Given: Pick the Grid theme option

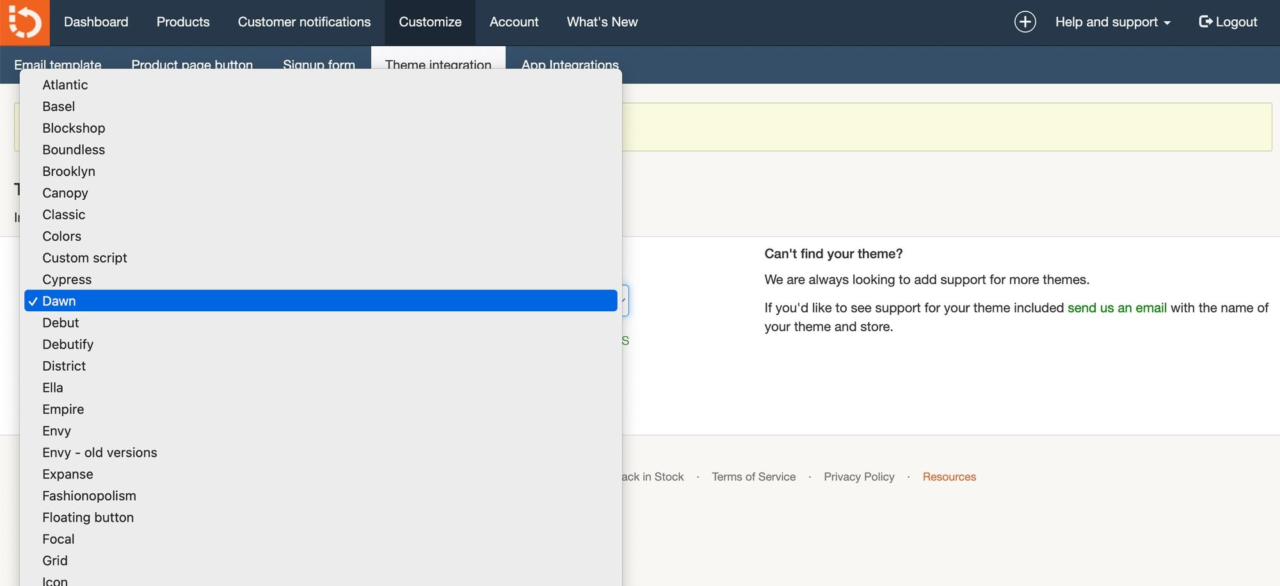Looking at the screenshot, I should coord(321,561).
